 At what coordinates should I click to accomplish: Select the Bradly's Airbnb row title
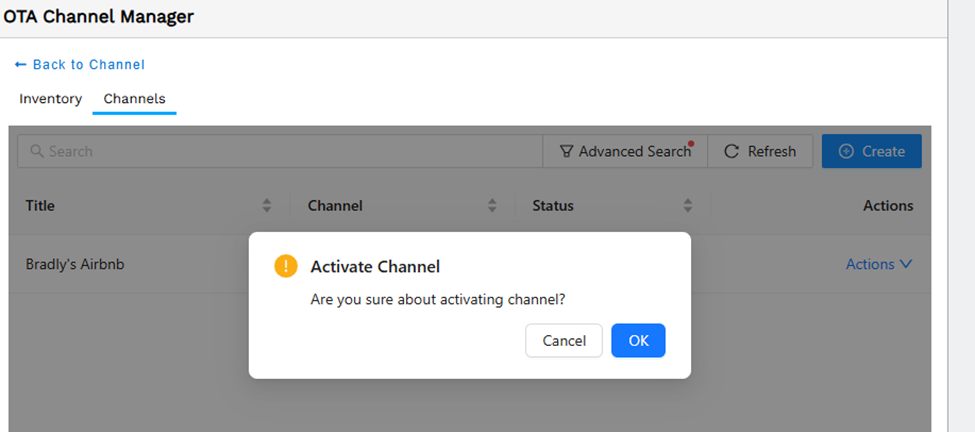click(x=75, y=264)
